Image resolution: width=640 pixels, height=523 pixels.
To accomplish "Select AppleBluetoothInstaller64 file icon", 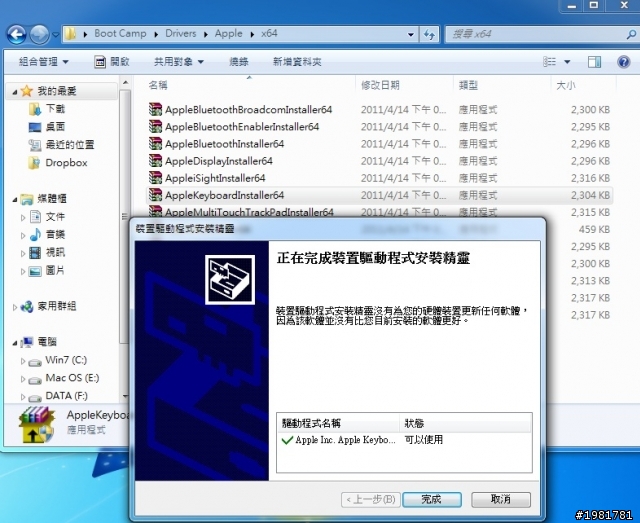I will point(155,143).
